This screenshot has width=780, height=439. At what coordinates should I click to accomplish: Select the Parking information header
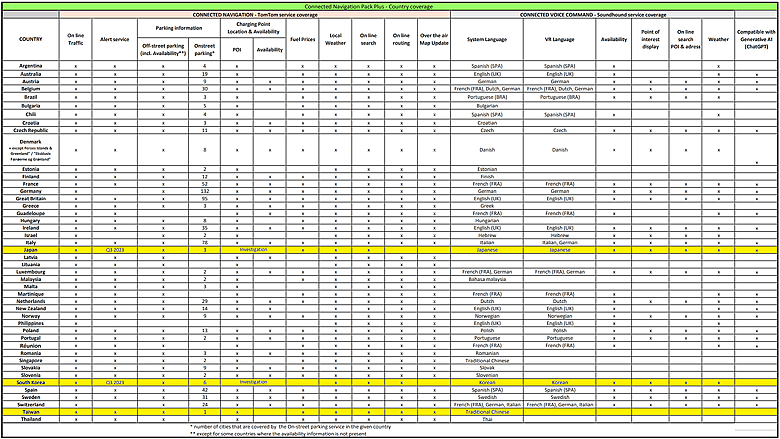click(179, 28)
